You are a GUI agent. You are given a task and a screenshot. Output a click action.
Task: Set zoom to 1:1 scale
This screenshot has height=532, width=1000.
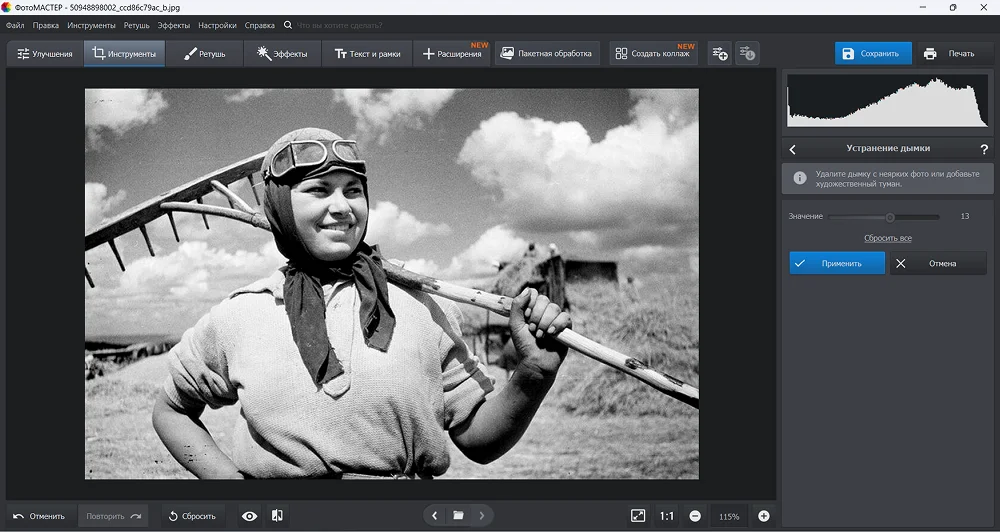click(x=666, y=516)
